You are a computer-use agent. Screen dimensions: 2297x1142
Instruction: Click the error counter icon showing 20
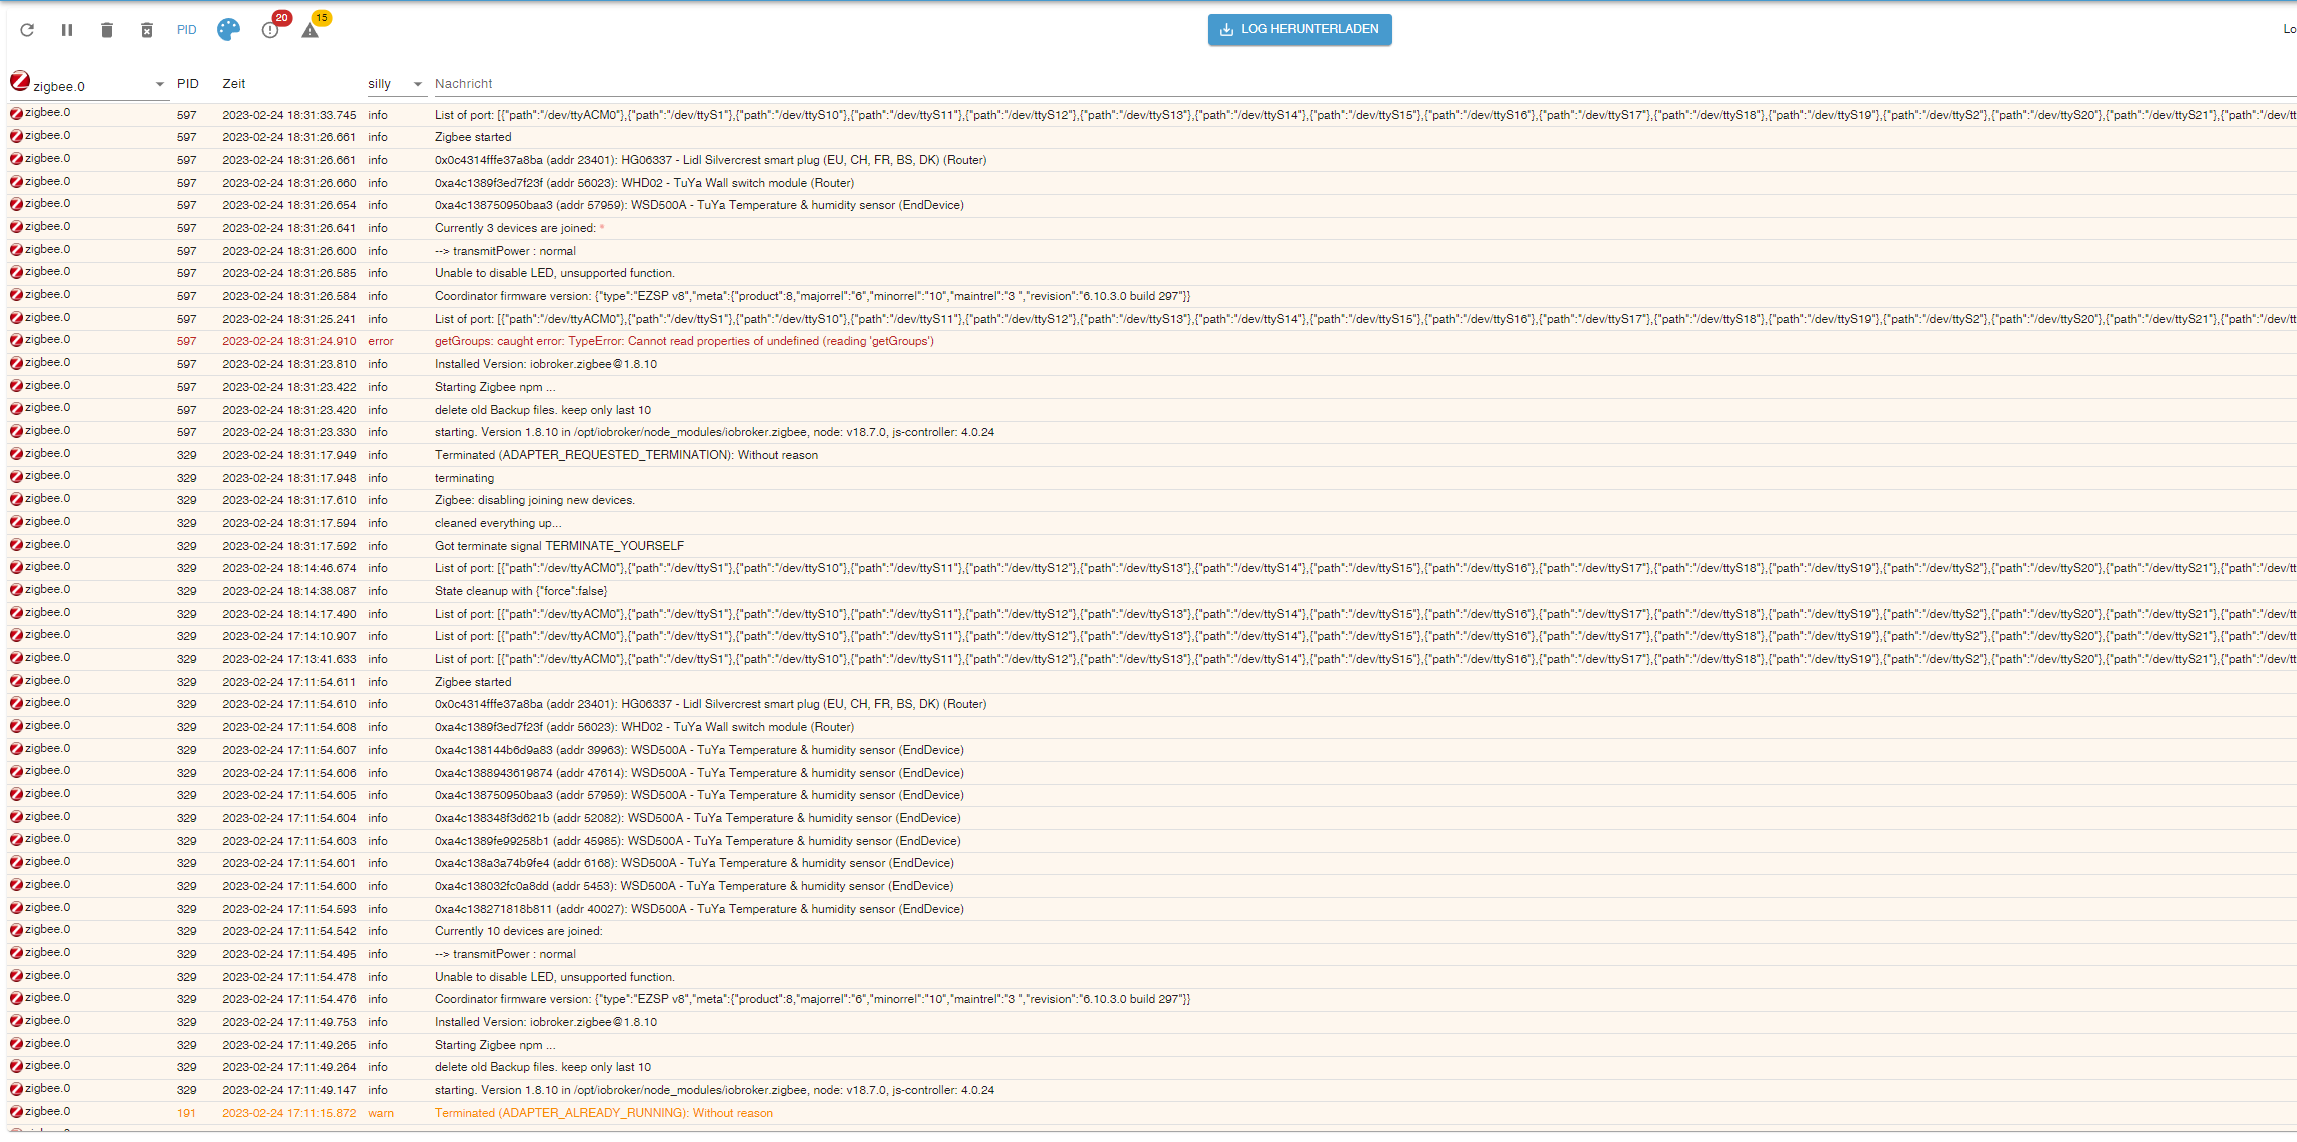(270, 30)
